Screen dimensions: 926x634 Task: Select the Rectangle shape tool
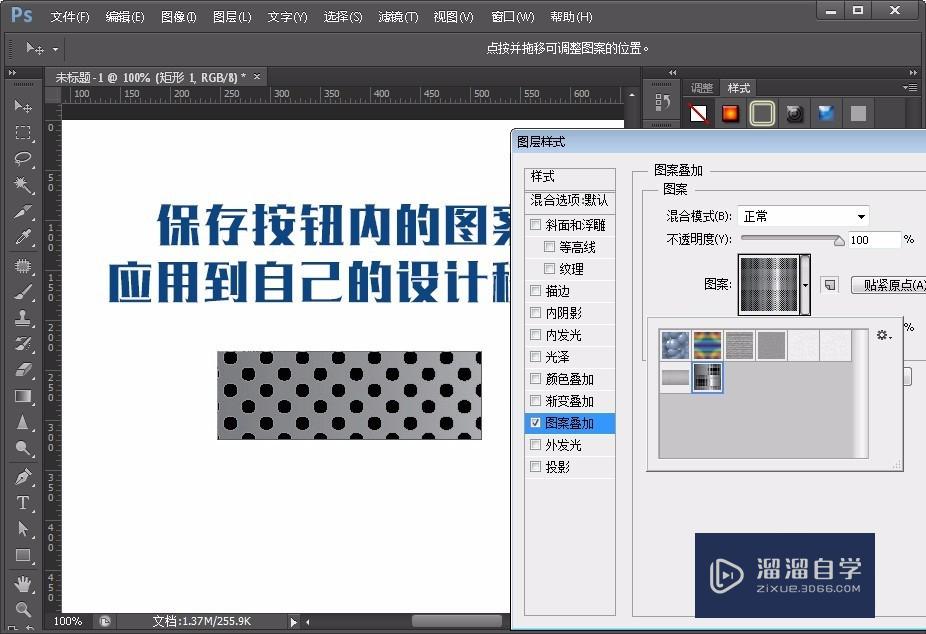pos(22,555)
